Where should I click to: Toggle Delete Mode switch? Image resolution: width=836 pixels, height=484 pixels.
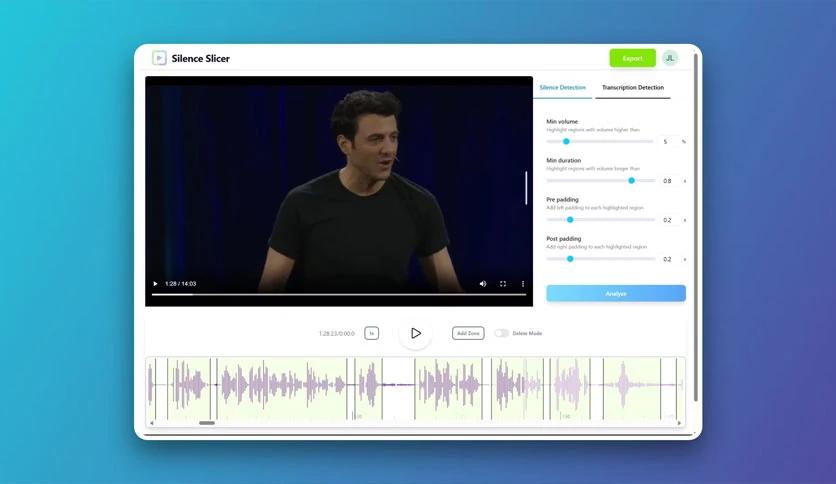501,333
